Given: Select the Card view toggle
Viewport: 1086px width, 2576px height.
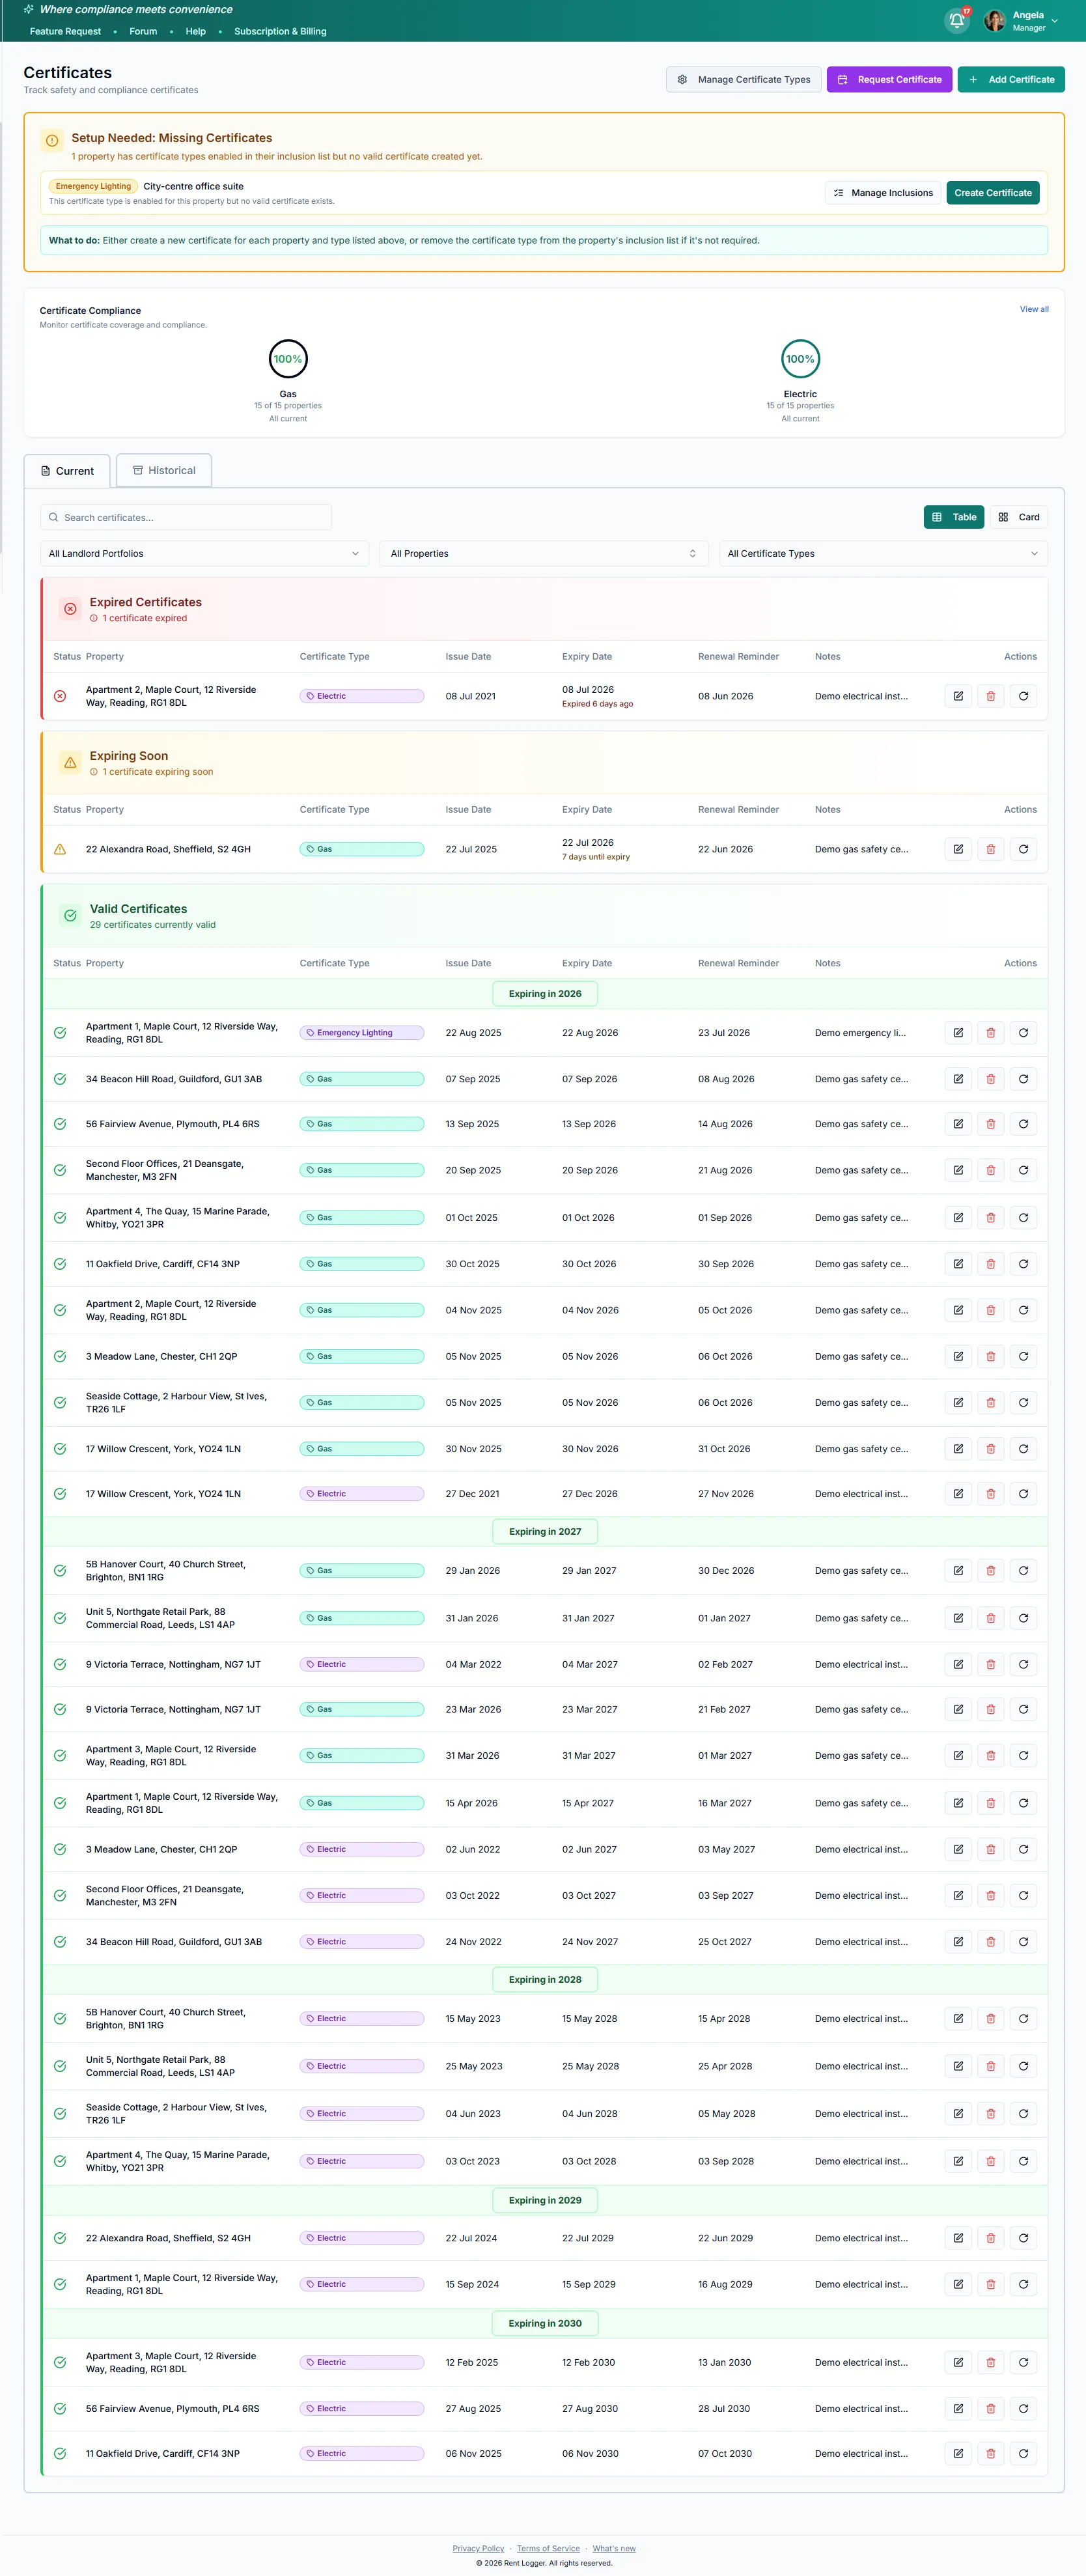Looking at the screenshot, I should [1019, 517].
